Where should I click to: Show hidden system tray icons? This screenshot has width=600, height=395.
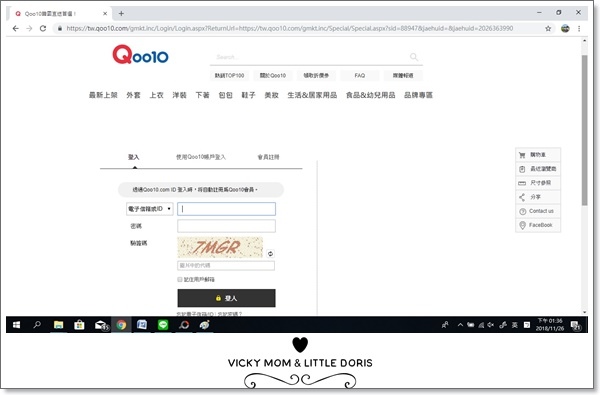[460, 325]
